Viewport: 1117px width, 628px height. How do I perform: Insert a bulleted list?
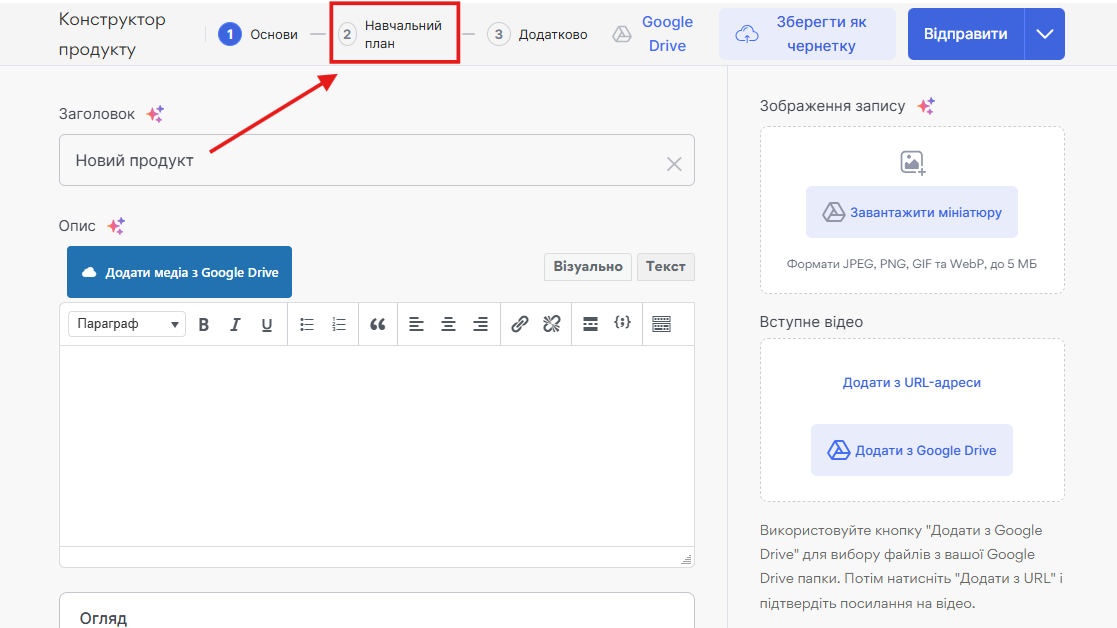coord(307,324)
